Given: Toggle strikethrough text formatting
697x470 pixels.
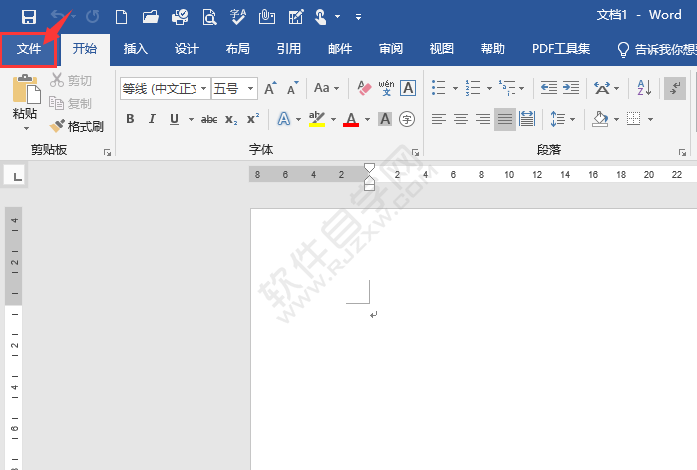Looking at the screenshot, I should point(209,119).
